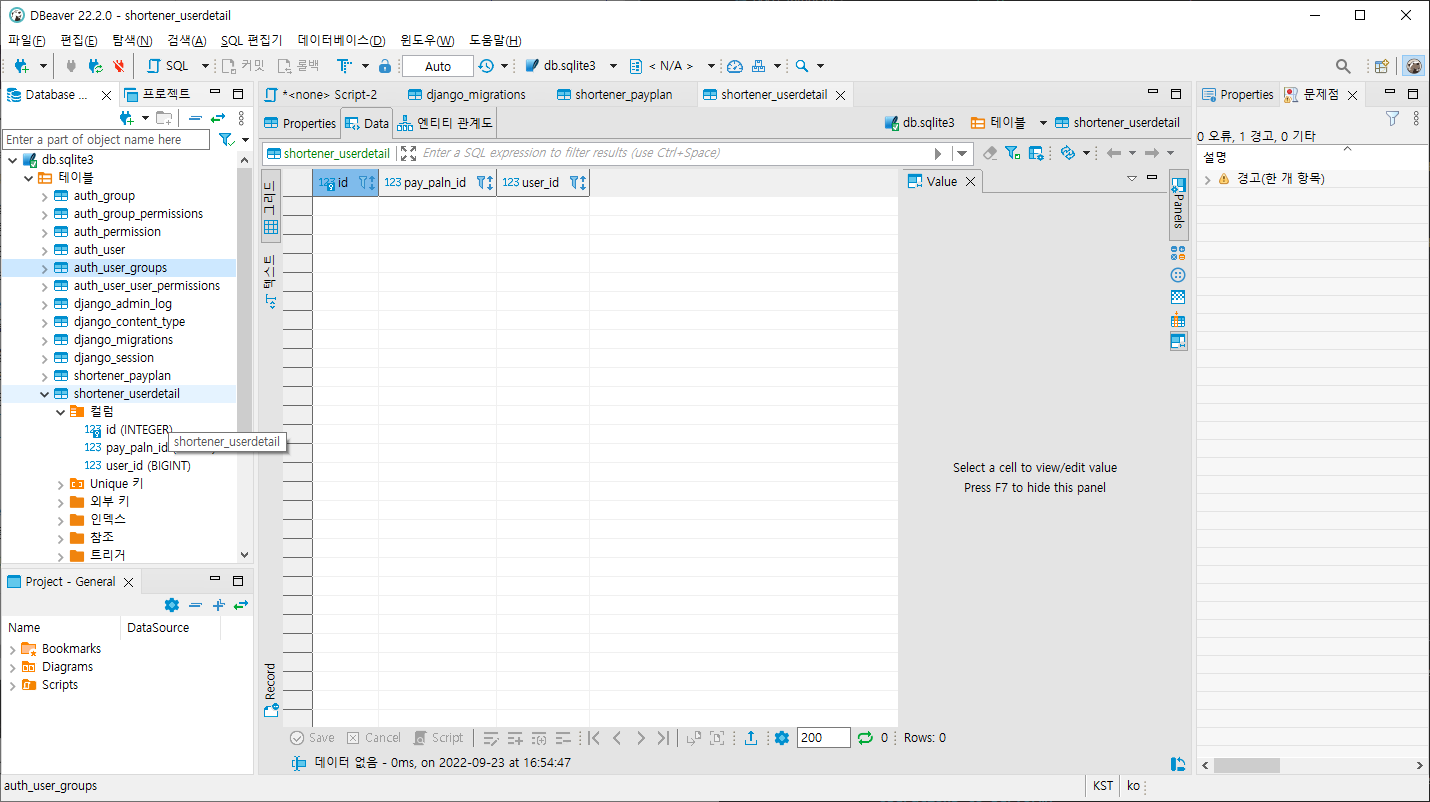Click the New Database Connection plug icon in main toolbar
Viewport: 1430px width, 802px height.
click(x=21, y=66)
